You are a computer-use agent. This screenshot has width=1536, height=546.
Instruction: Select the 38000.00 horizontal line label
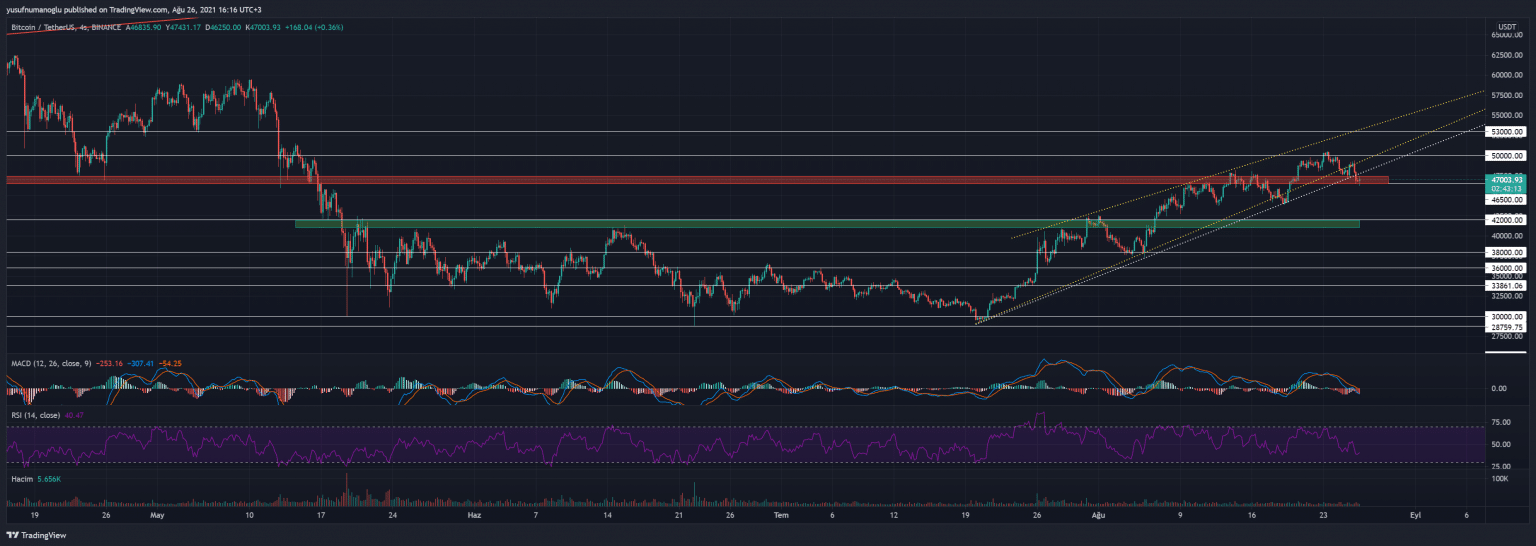click(x=1505, y=252)
